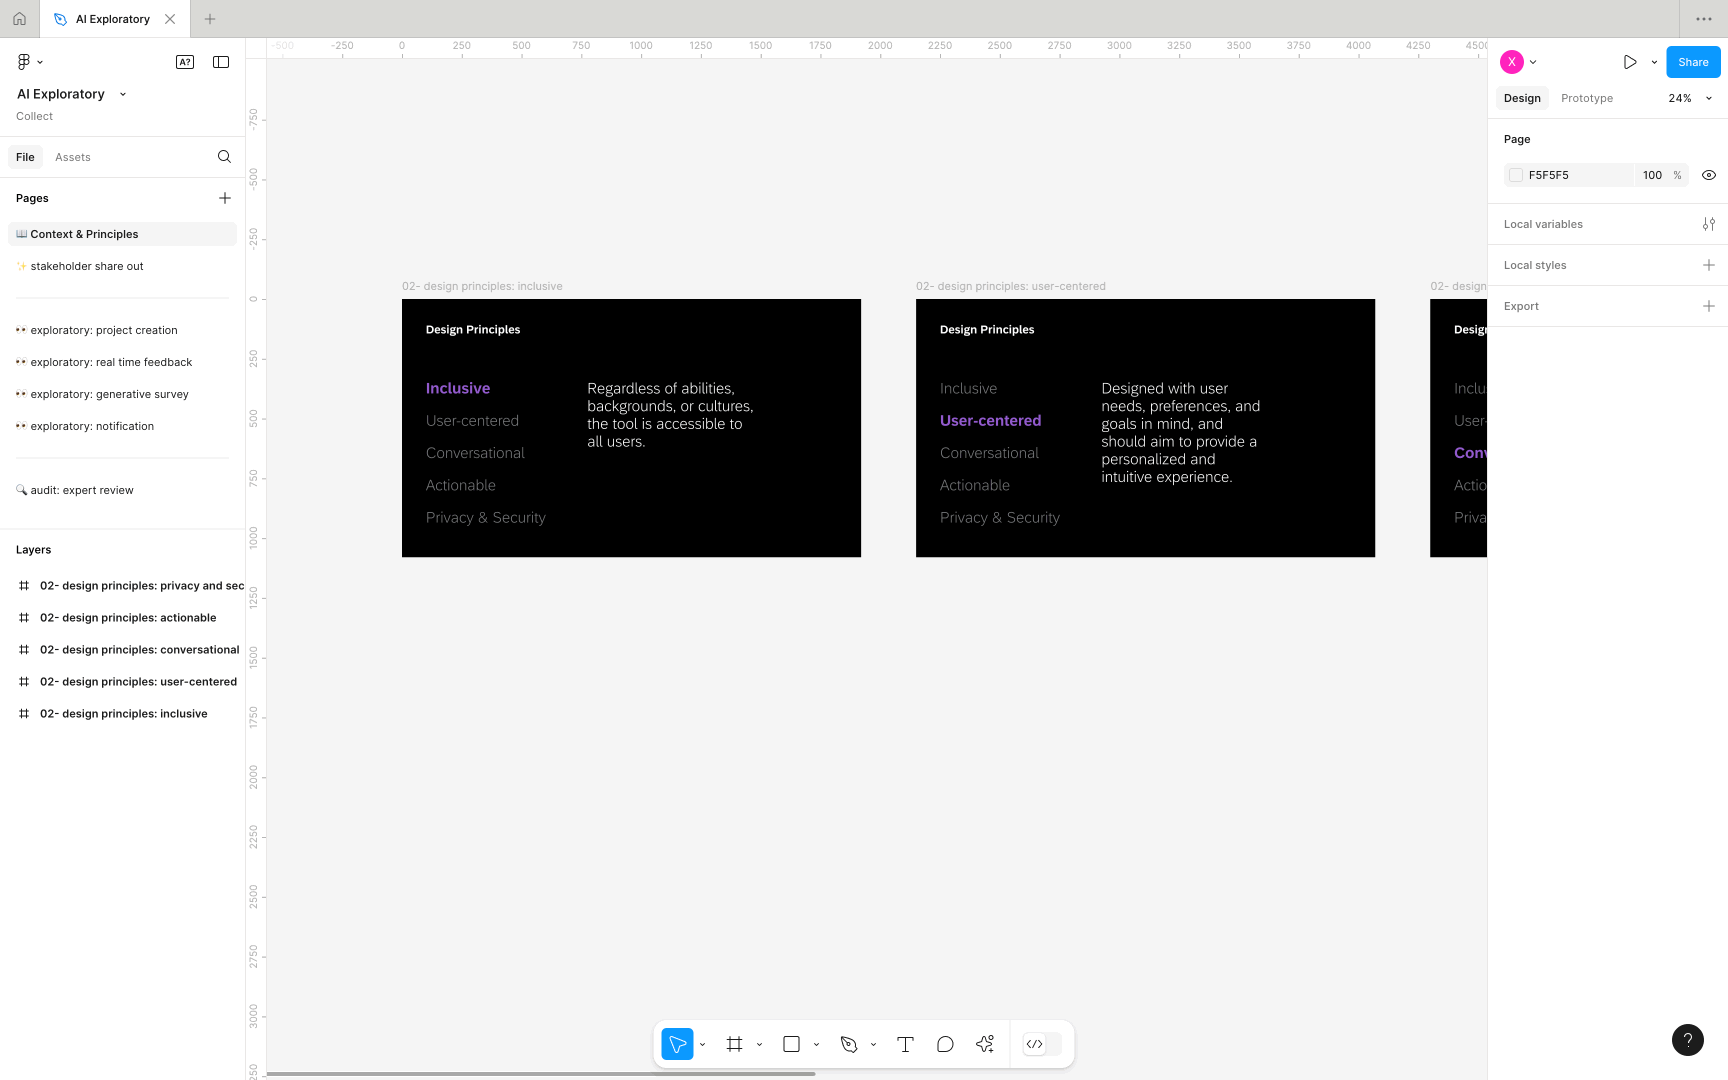Select the actionable frame layer
1728x1080 pixels.
[122, 618]
